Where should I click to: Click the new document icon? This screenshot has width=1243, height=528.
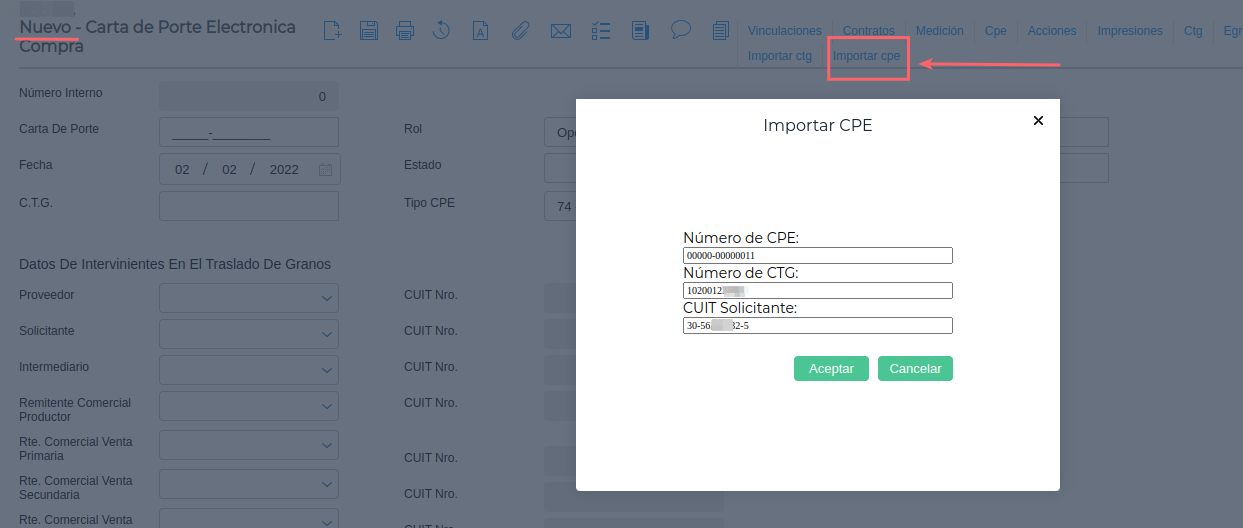pyautogui.click(x=333, y=31)
